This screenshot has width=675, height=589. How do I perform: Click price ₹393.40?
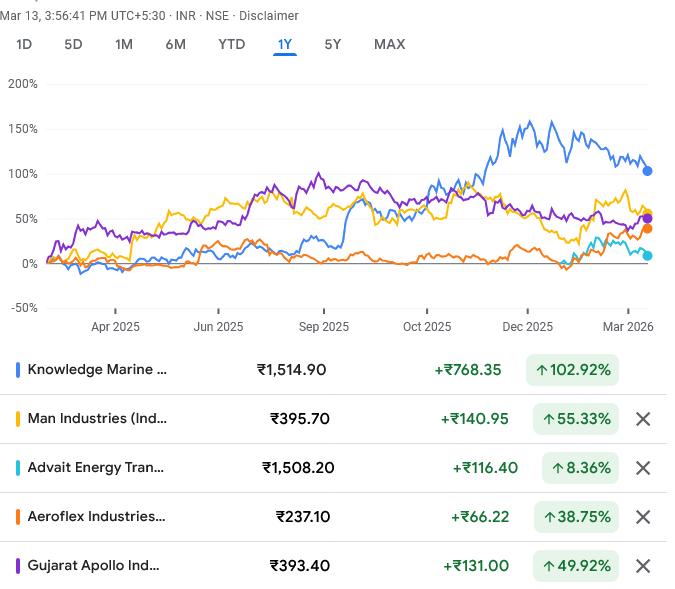point(300,566)
